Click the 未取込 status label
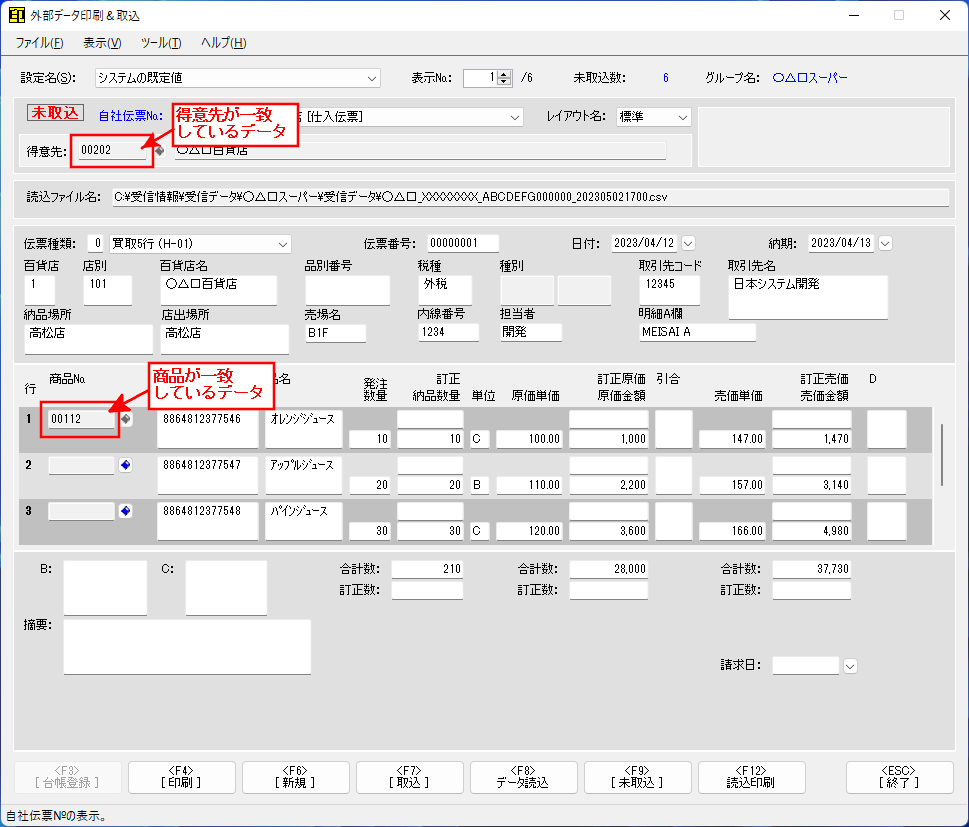969x827 pixels. click(x=55, y=113)
